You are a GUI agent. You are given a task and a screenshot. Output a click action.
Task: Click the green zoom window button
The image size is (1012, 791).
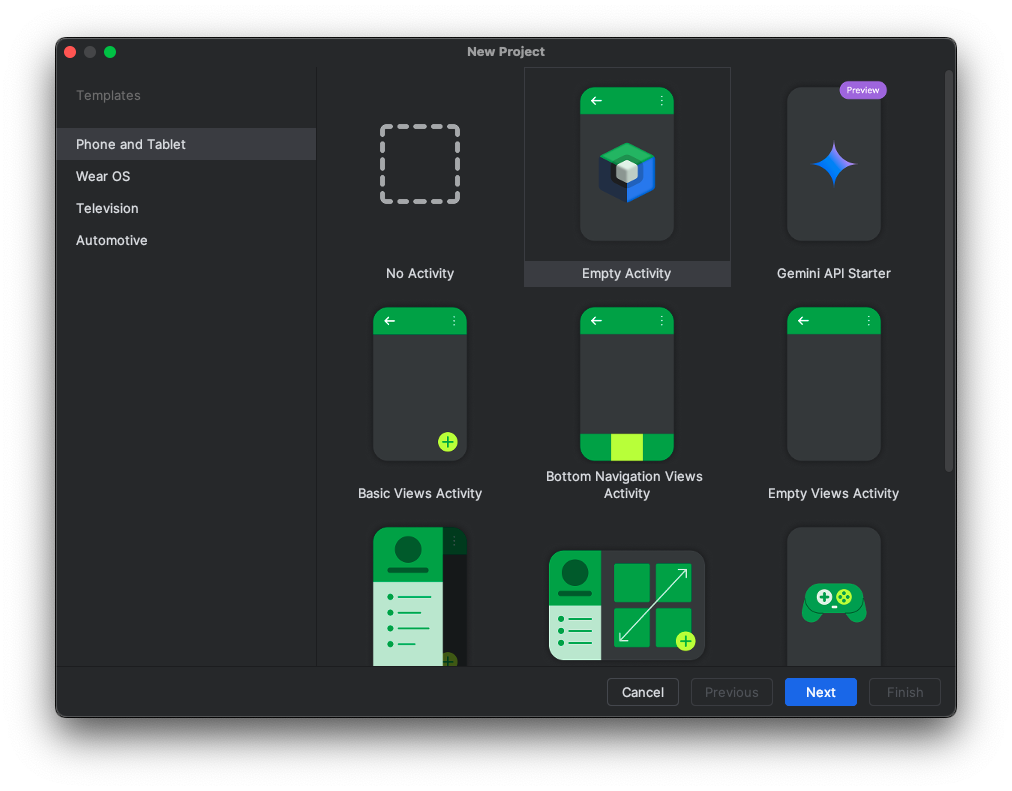click(x=110, y=52)
